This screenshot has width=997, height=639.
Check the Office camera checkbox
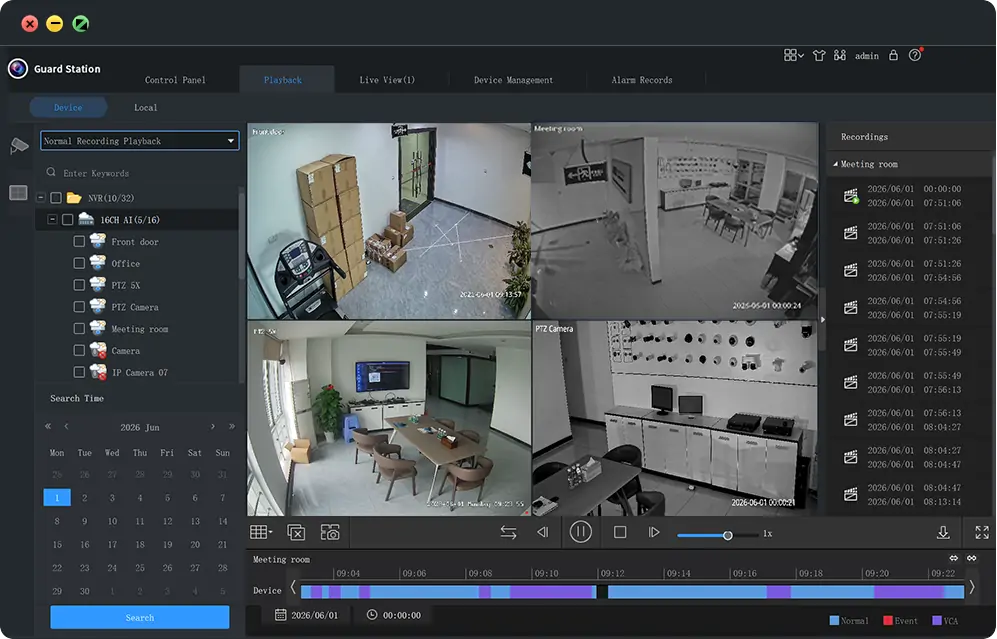click(79, 263)
